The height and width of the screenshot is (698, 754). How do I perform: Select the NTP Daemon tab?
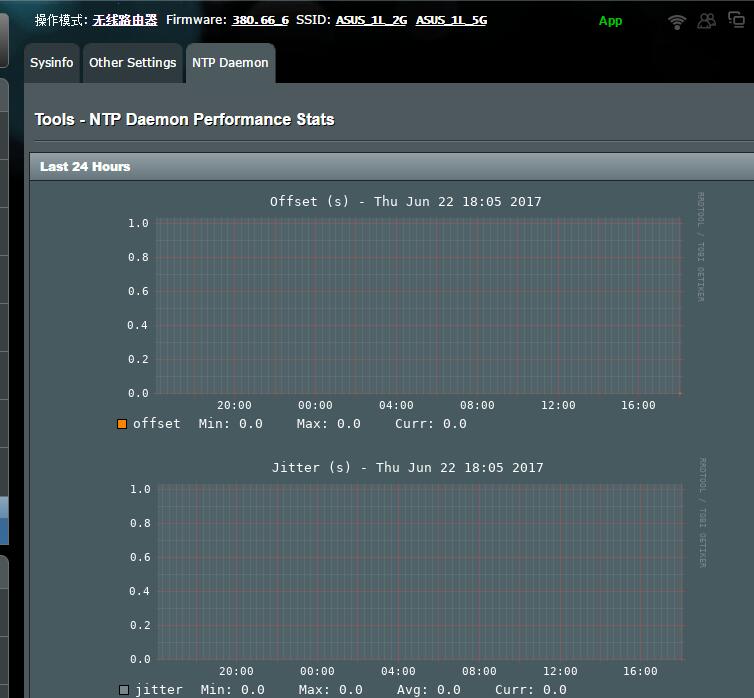click(230, 63)
